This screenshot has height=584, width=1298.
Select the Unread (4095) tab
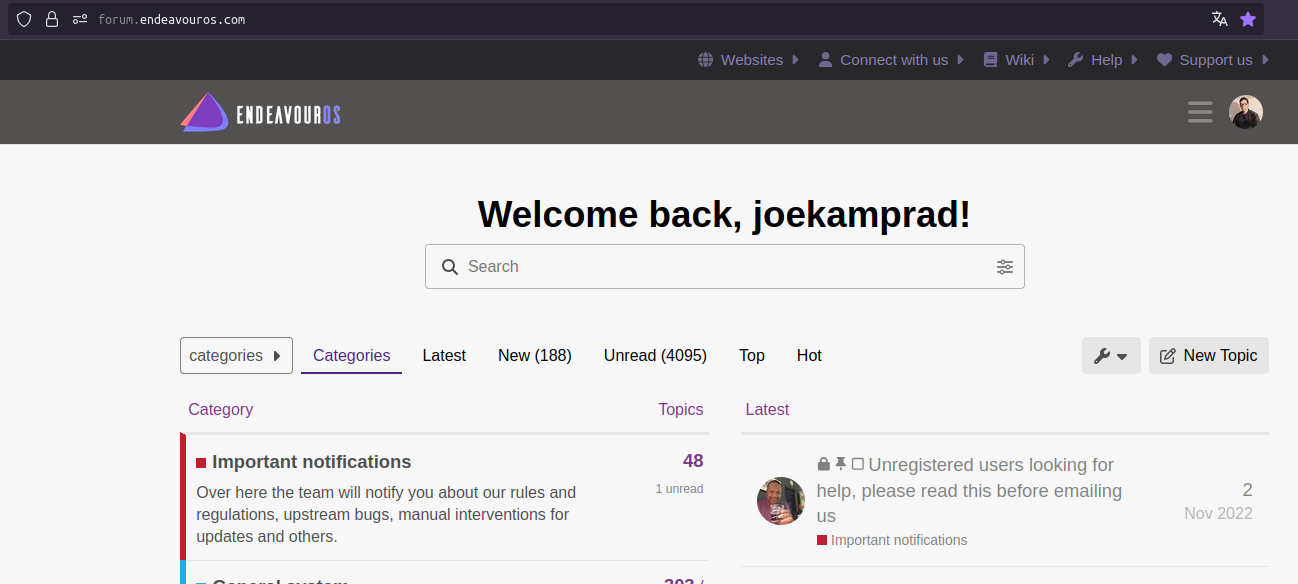pyautogui.click(x=655, y=356)
